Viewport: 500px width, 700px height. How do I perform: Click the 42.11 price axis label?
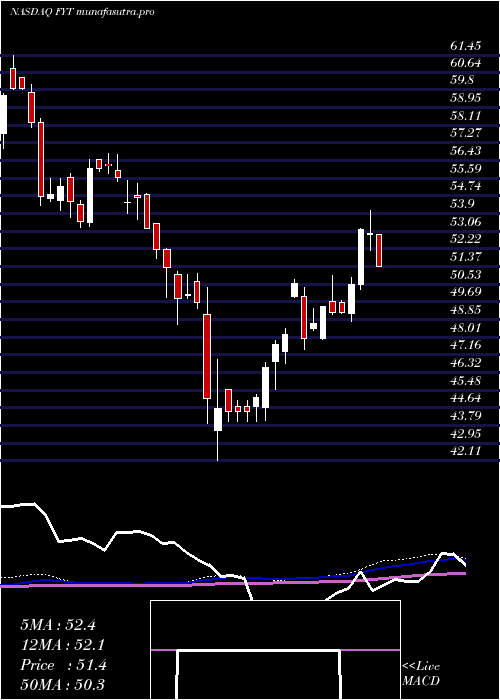point(466,451)
